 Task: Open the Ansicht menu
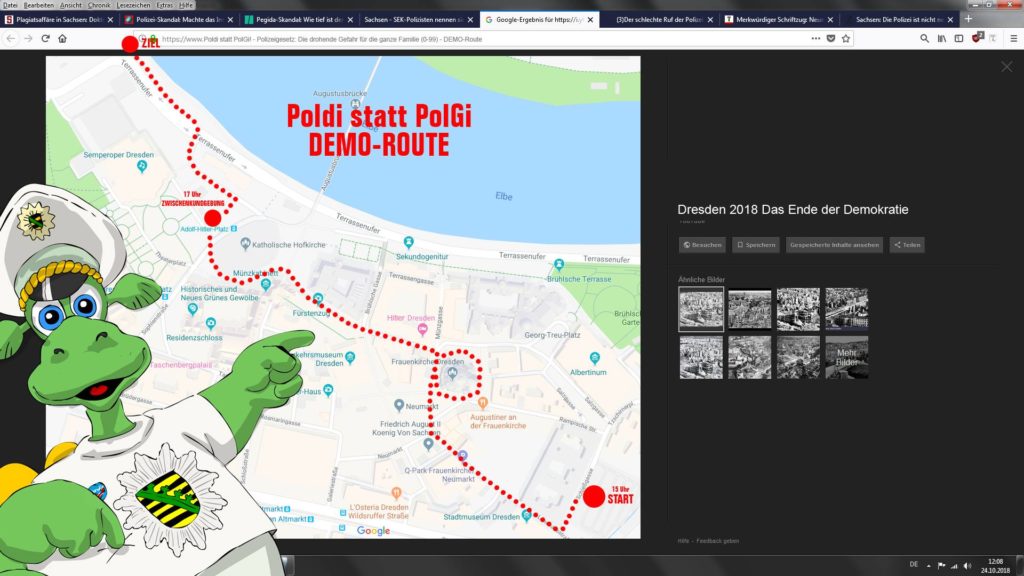click(71, 5)
